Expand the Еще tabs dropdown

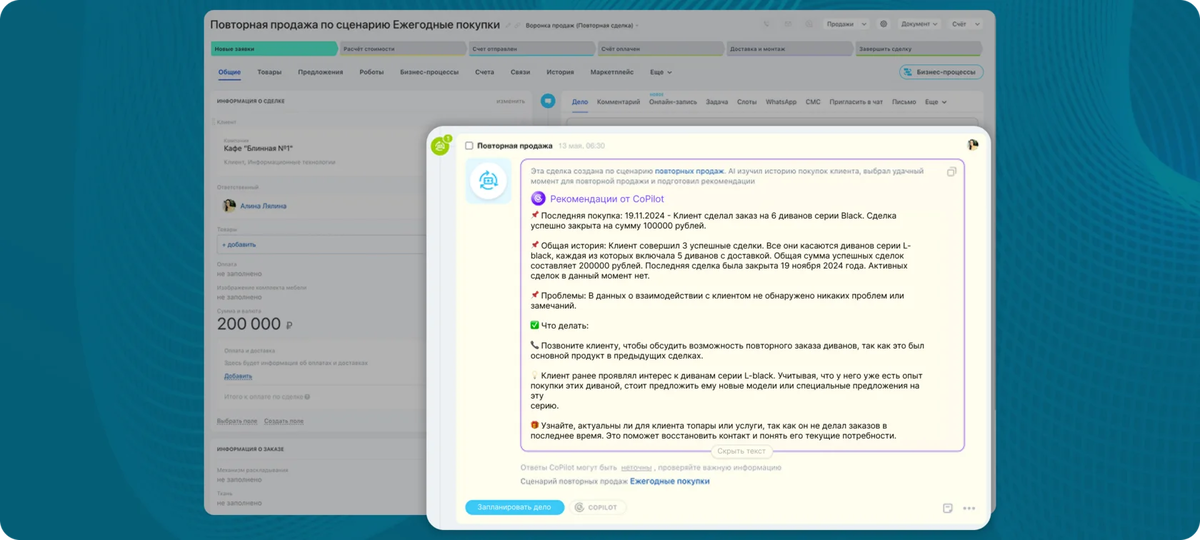coord(661,72)
